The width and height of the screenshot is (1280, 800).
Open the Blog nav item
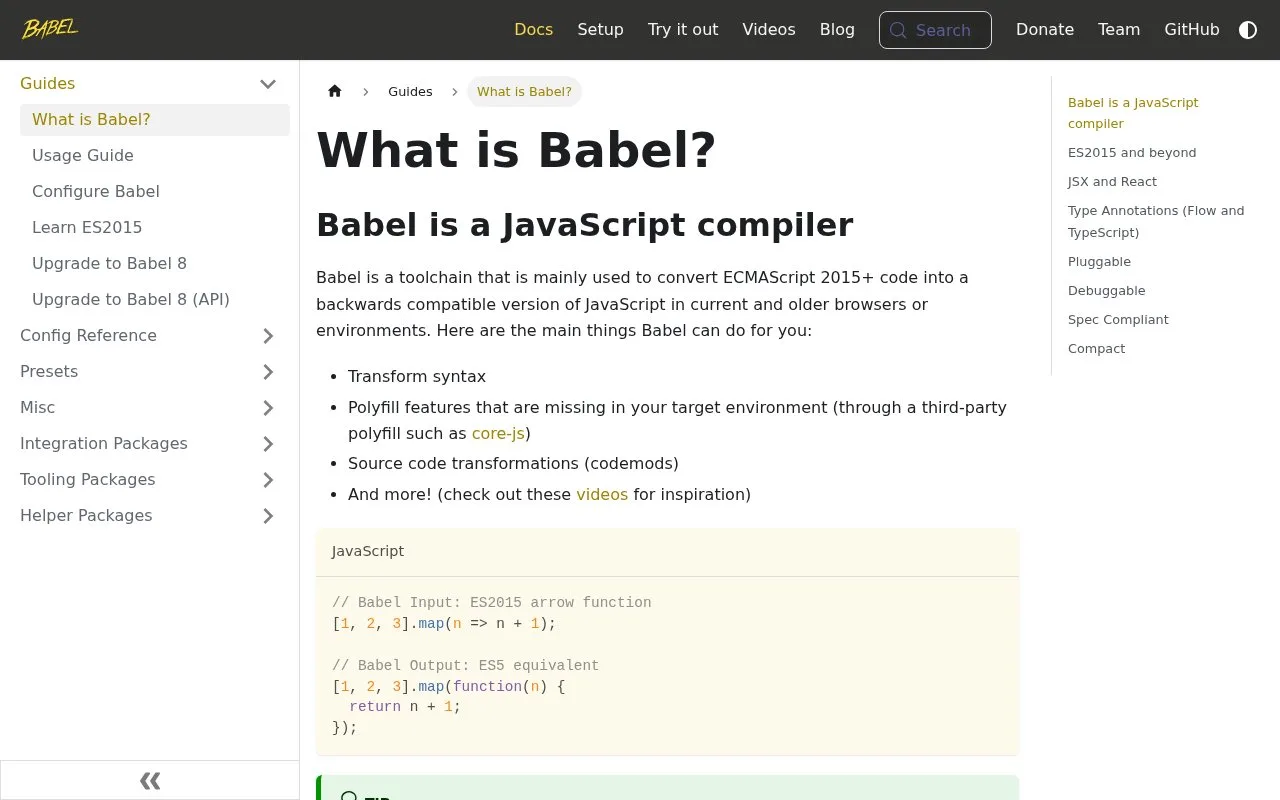click(x=837, y=30)
